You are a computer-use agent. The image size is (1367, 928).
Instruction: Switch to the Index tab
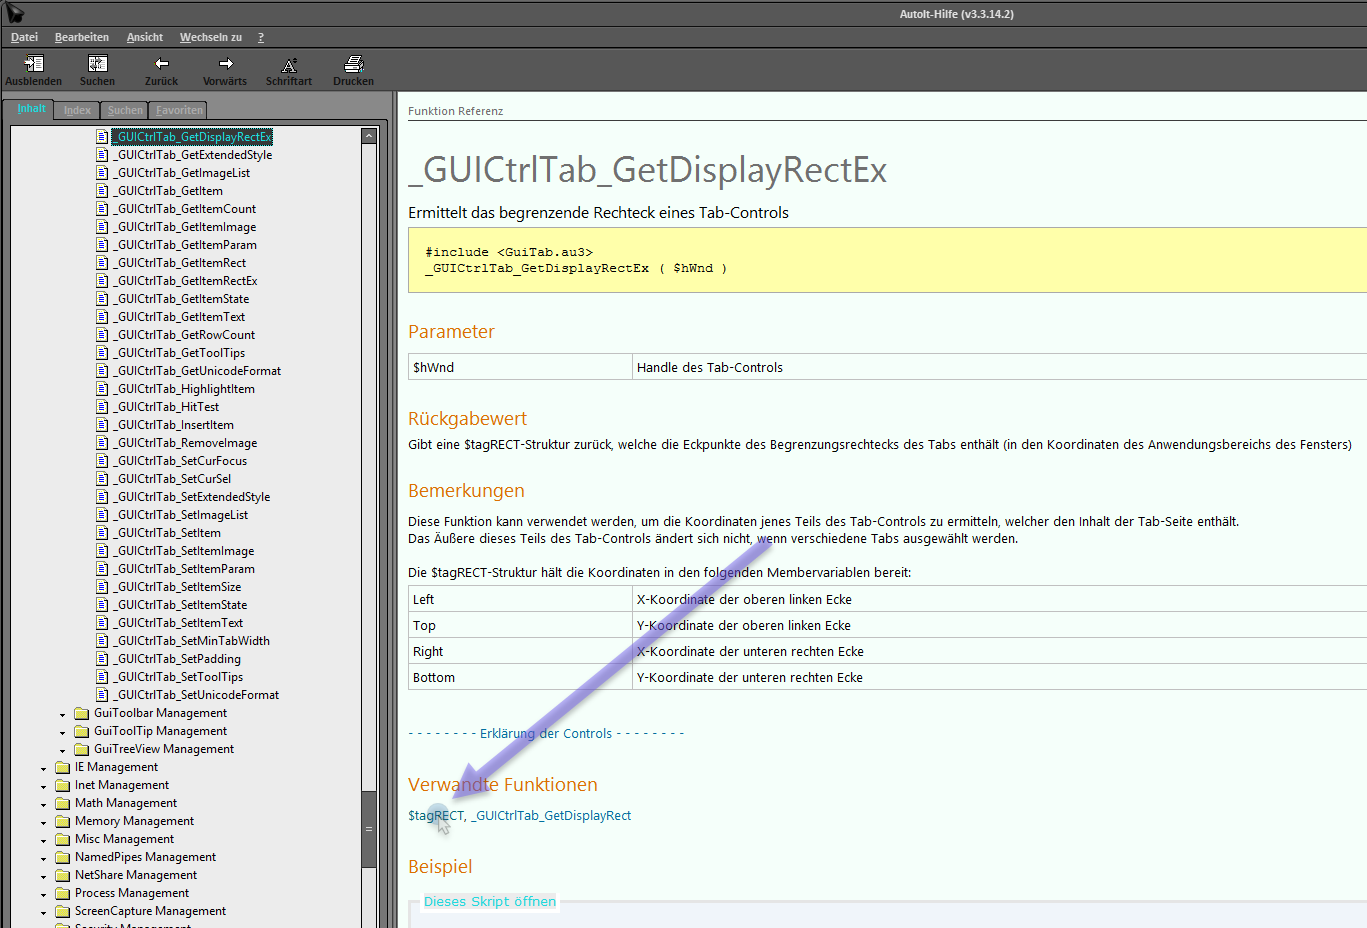77,110
